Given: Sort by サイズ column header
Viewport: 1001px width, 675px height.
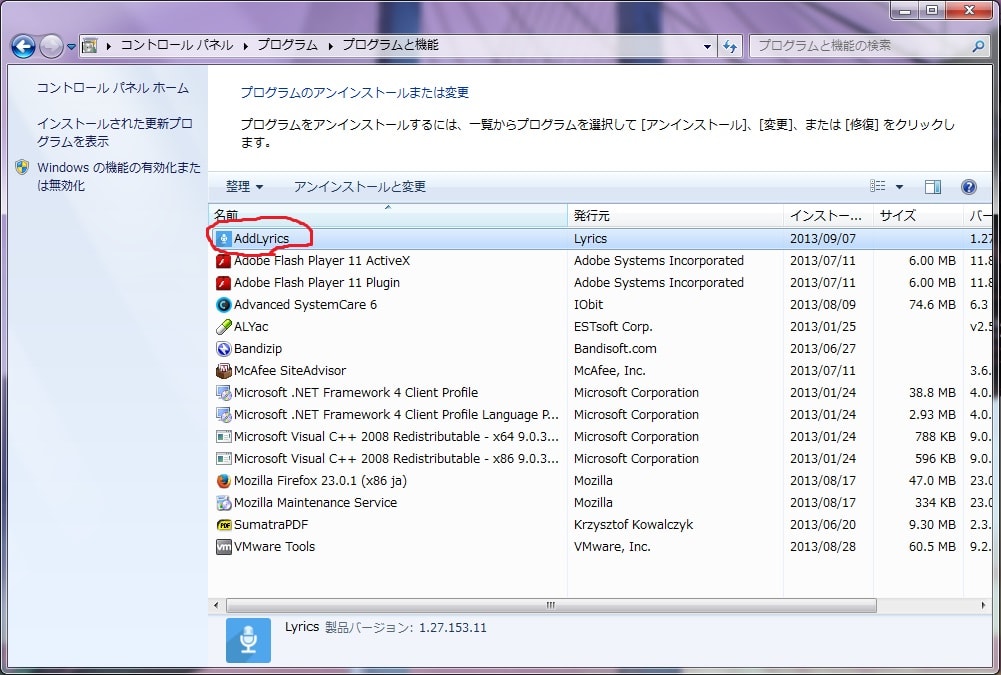Looking at the screenshot, I should 918,215.
